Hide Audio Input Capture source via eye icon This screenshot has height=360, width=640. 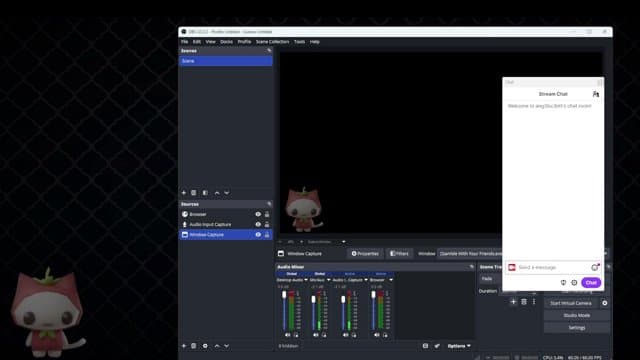[x=258, y=224]
